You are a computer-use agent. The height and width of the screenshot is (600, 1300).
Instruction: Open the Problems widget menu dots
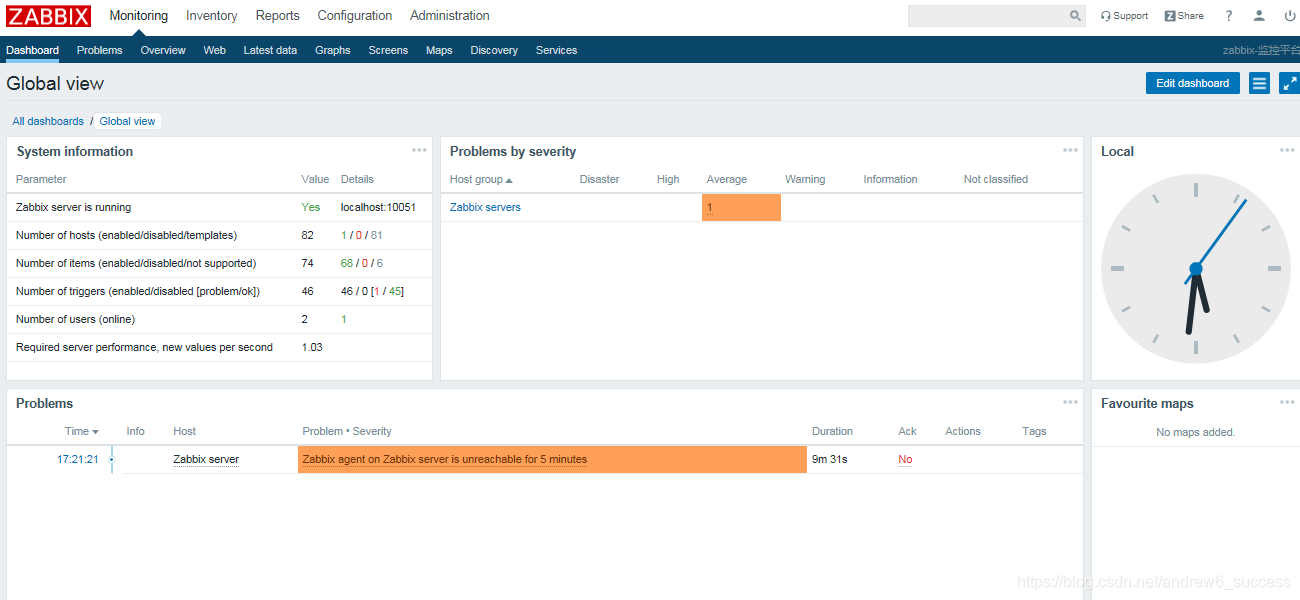click(1070, 402)
